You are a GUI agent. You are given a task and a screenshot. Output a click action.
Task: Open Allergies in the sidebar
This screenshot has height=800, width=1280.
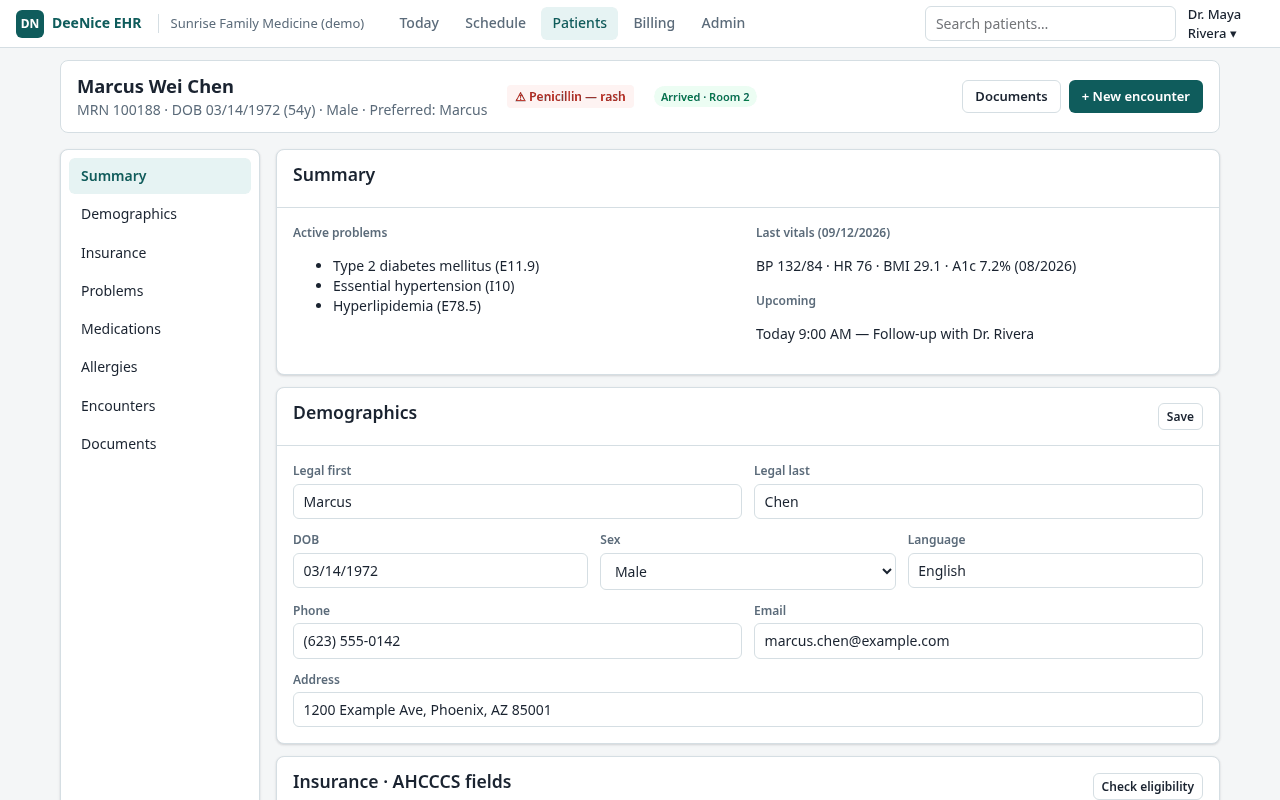160,367
